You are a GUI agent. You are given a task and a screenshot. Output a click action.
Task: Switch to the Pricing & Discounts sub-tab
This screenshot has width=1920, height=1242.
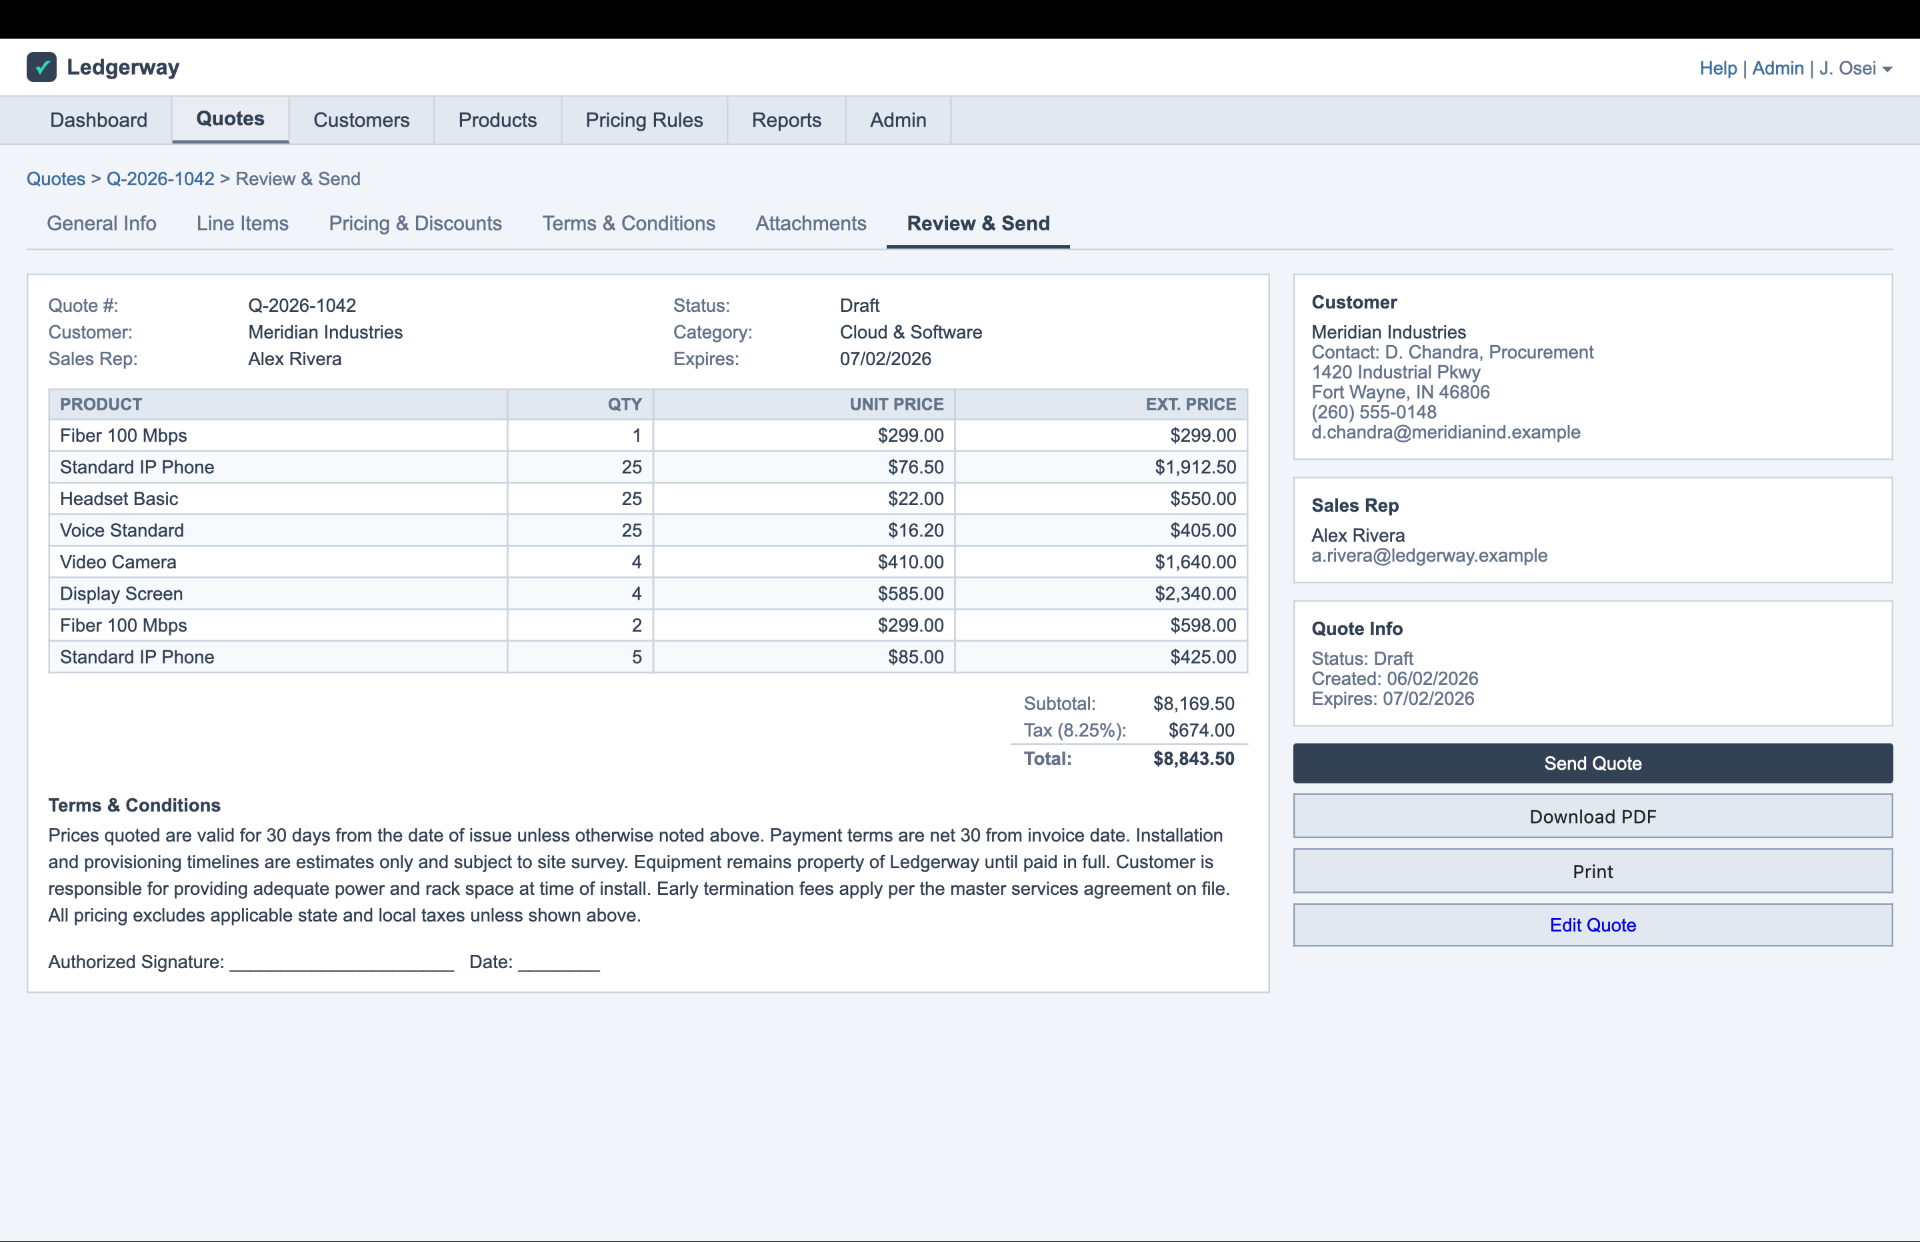click(415, 223)
